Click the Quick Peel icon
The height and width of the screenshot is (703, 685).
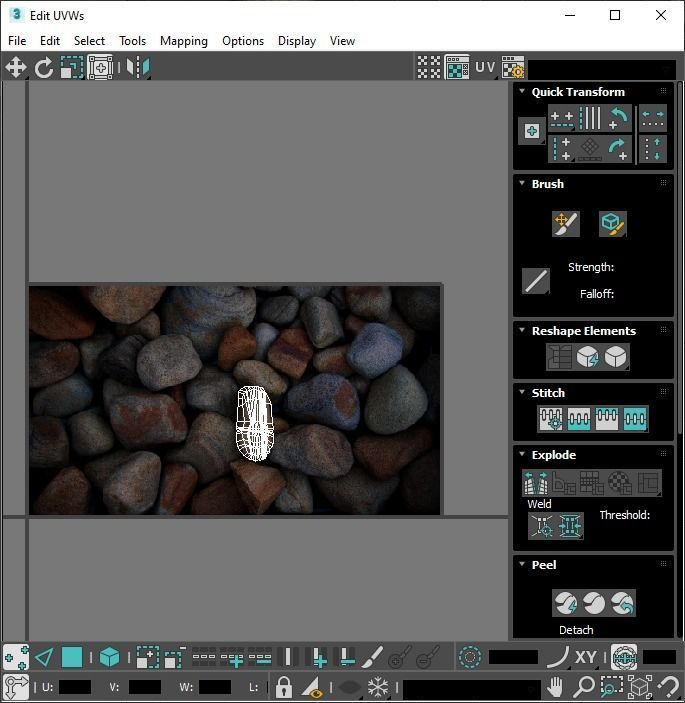[566, 603]
